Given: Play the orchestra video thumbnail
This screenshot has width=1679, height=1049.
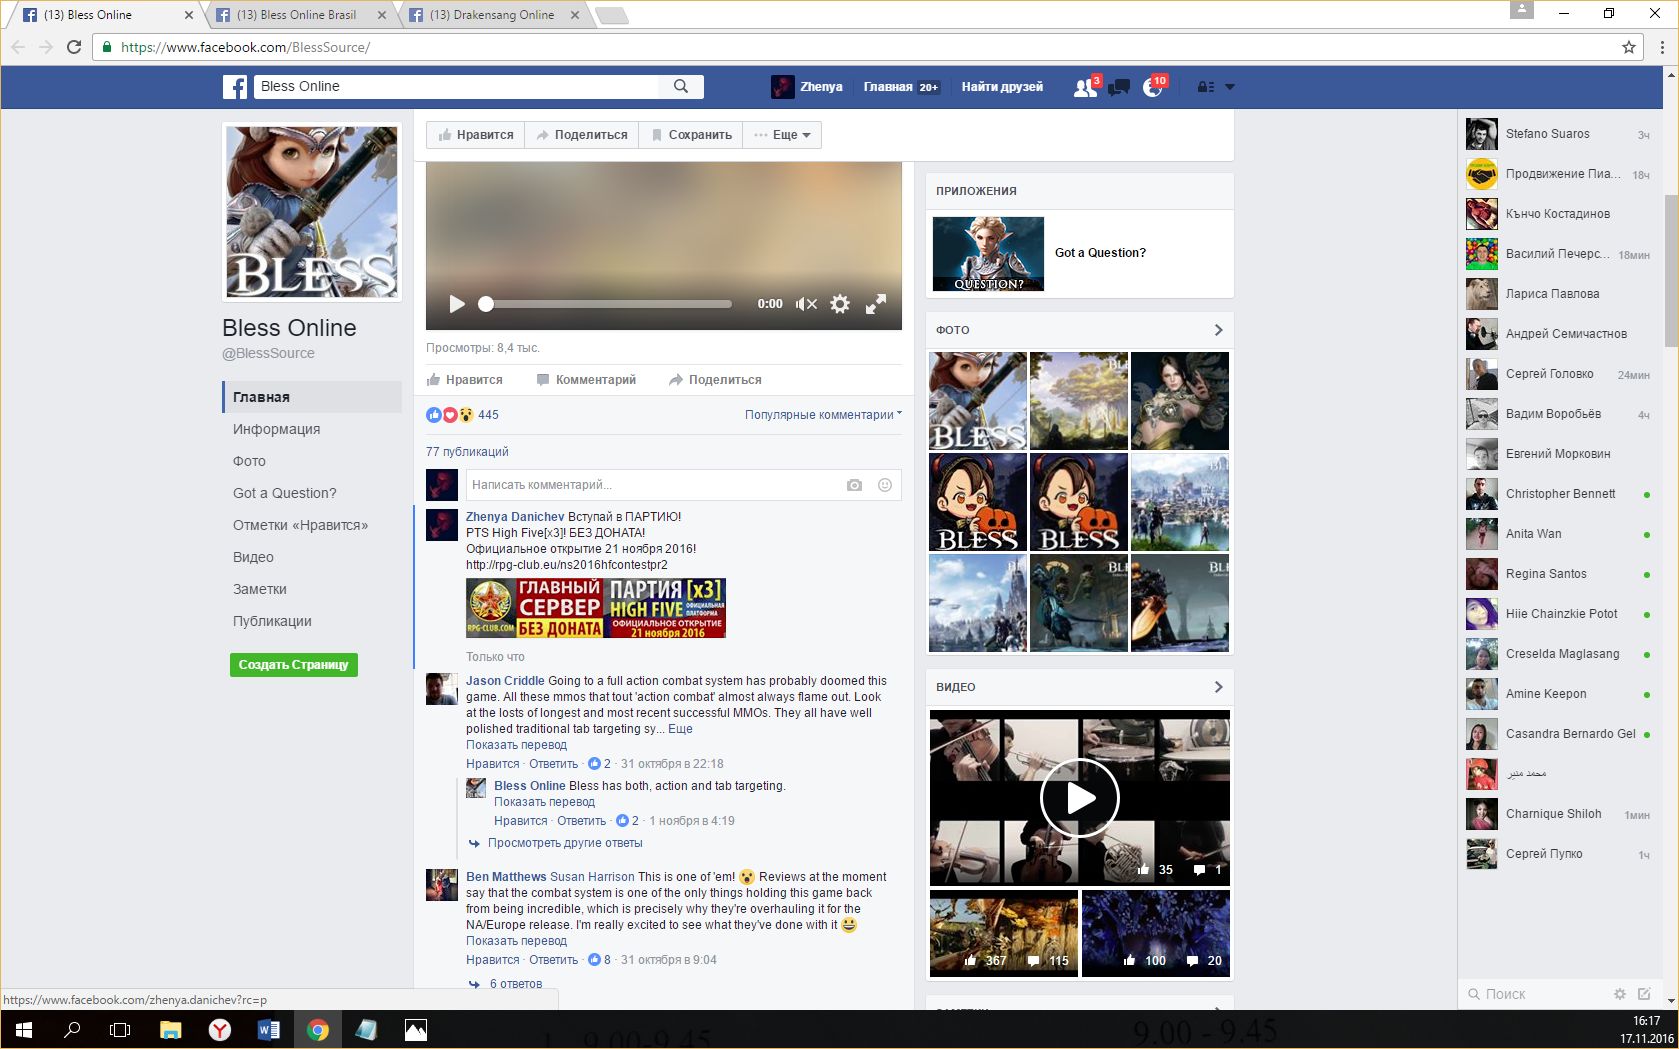Looking at the screenshot, I should (1080, 798).
